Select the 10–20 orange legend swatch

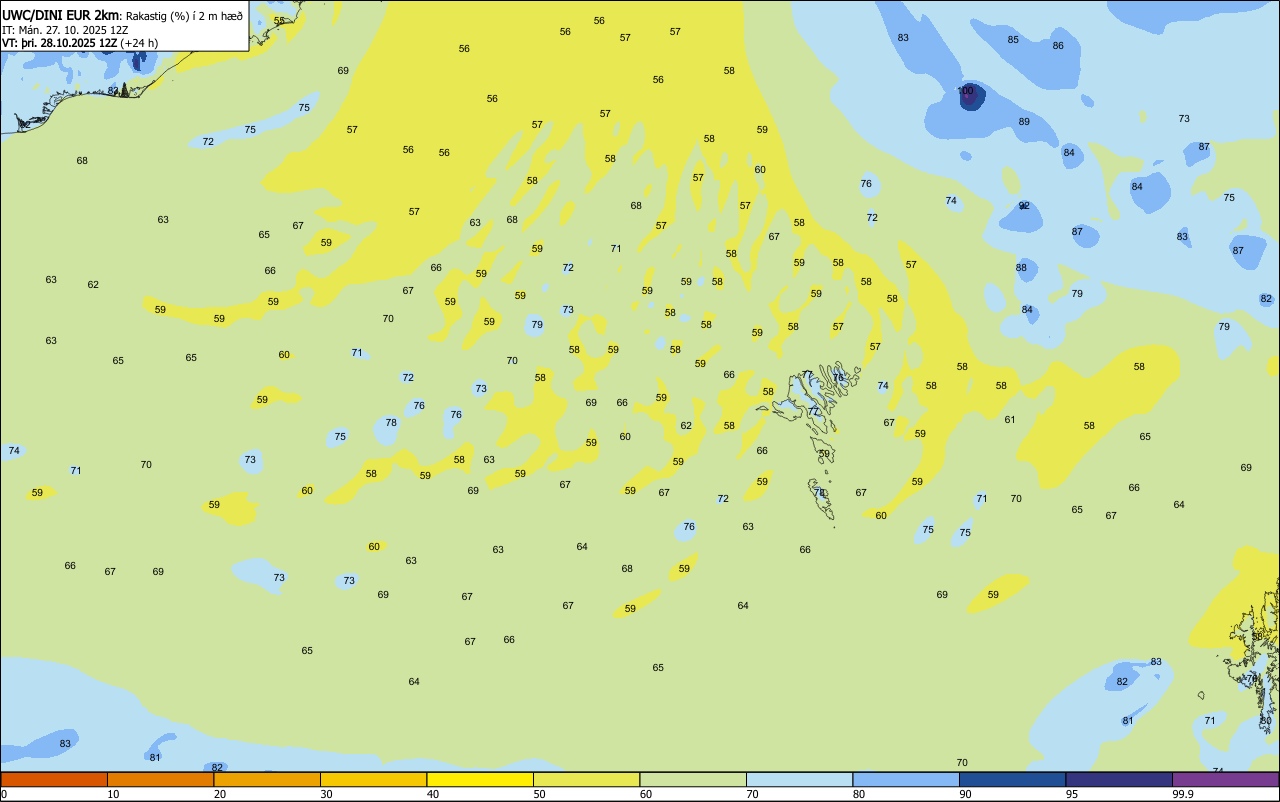[x=160, y=779]
